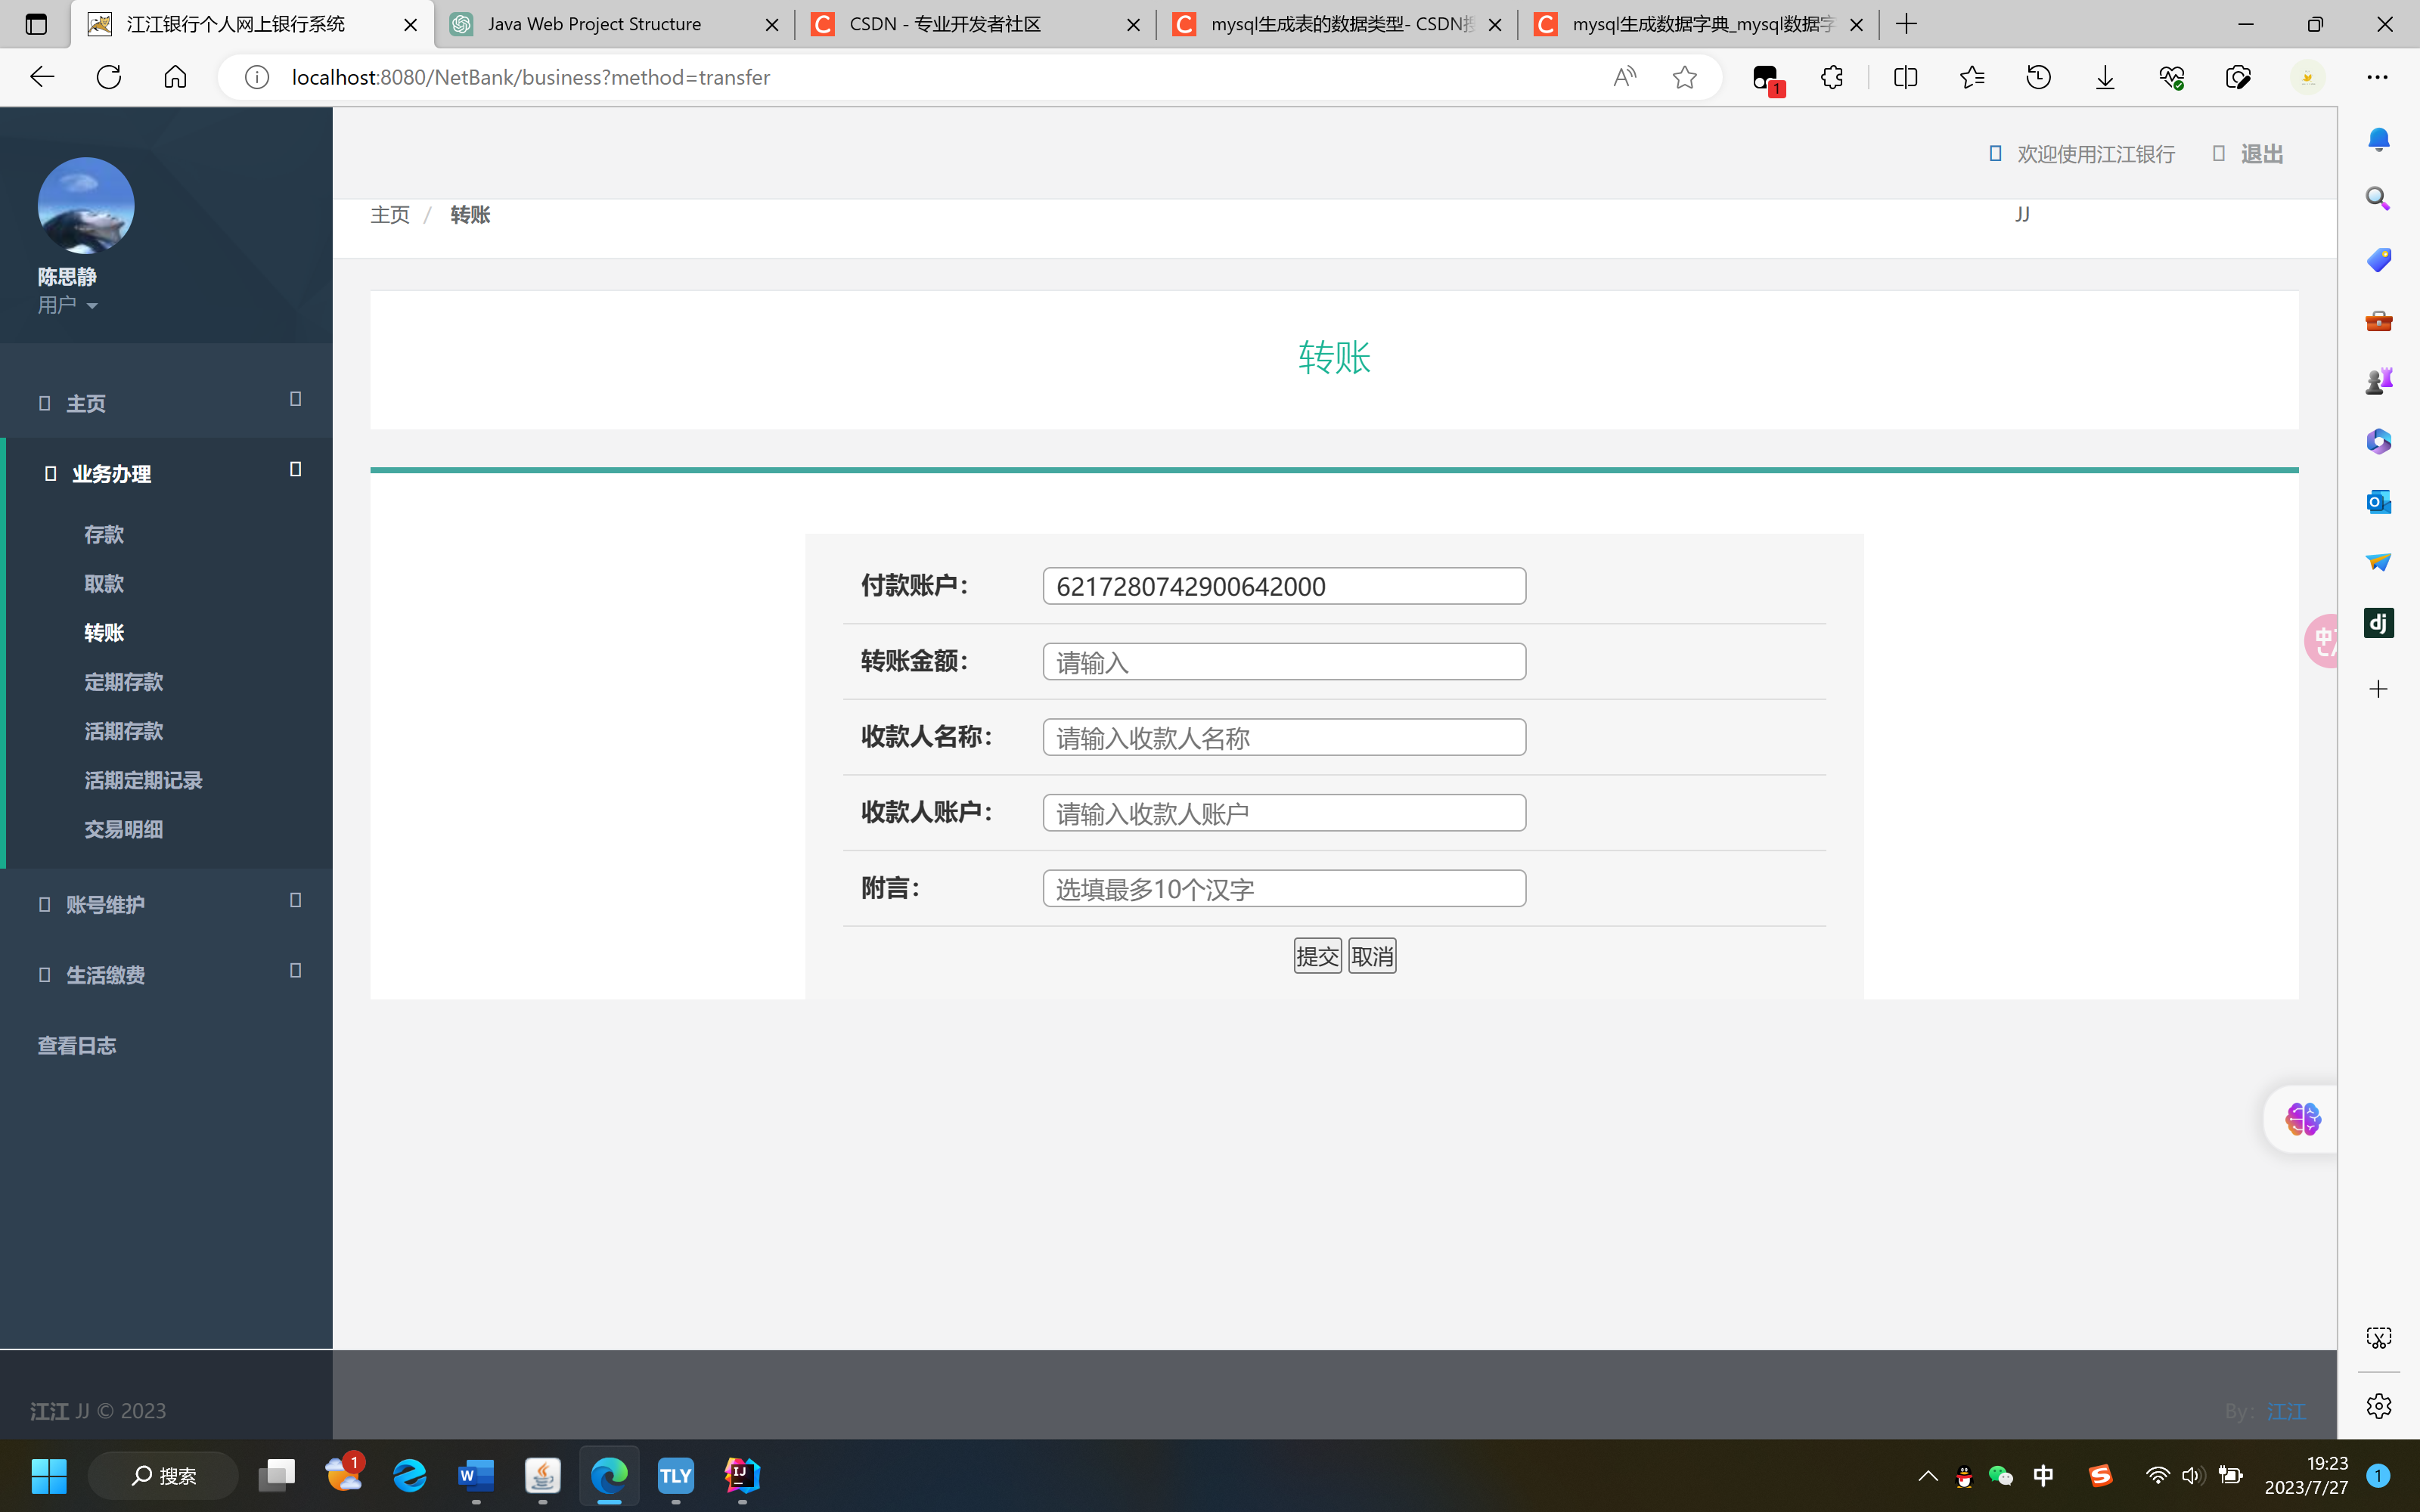
Task: Open the search icon in Edge sidebar
Action: [2378, 198]
